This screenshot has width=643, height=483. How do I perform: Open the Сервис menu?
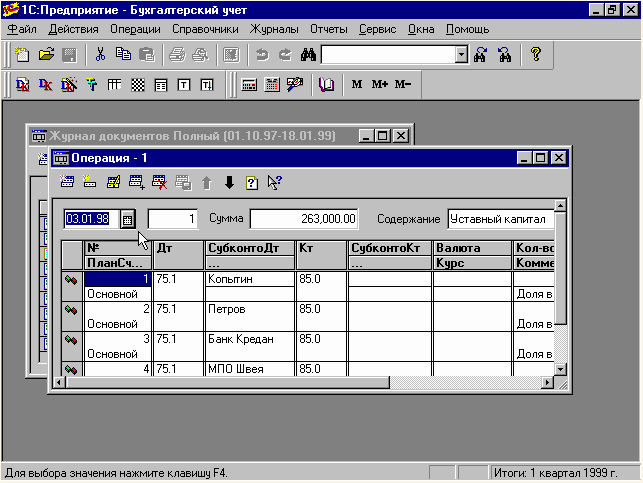[x=378, y=30]
